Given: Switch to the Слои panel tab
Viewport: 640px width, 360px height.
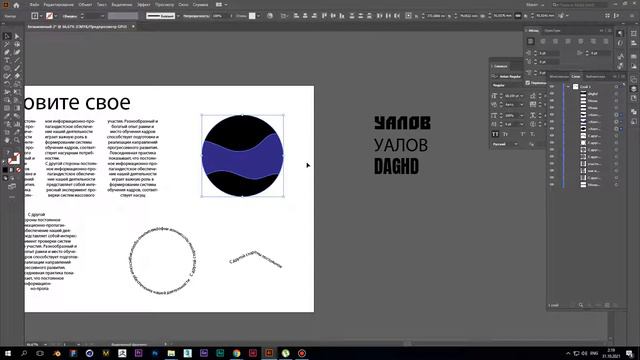Looking at the screenshot, I should tap(576, 76).
